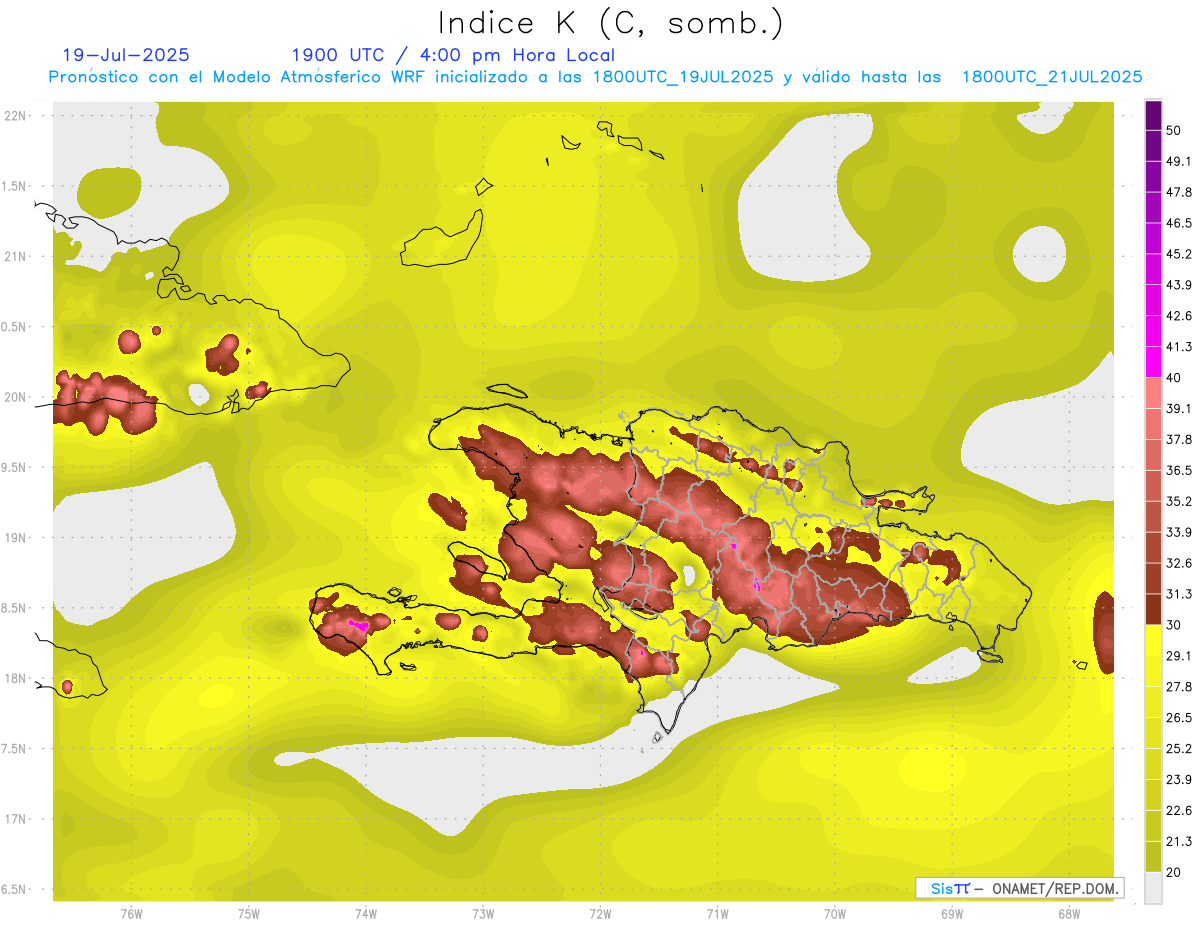This screenshot has height=927, width=1200.
Task: Click the colorbar value "29.1"
Action: click(x=1179, y=656)
